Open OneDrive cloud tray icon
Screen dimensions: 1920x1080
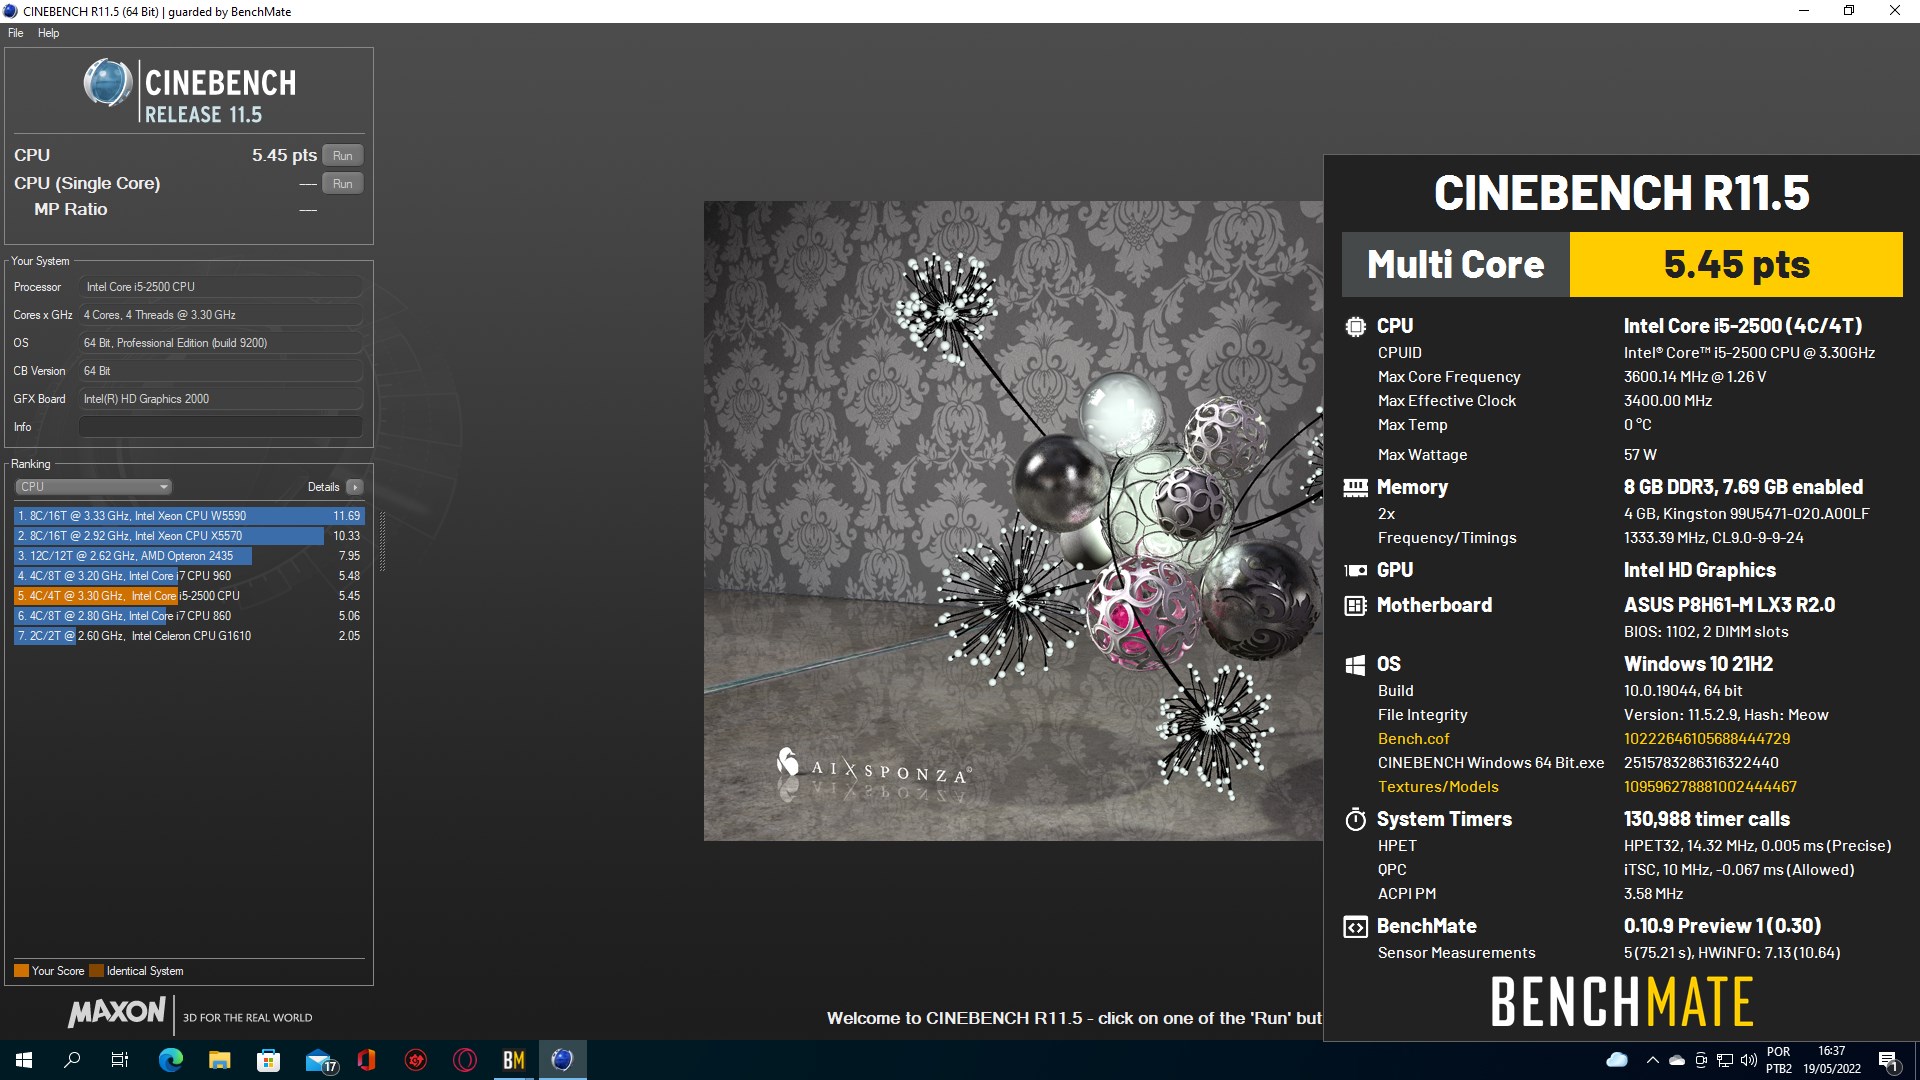coord(1677,1060)
